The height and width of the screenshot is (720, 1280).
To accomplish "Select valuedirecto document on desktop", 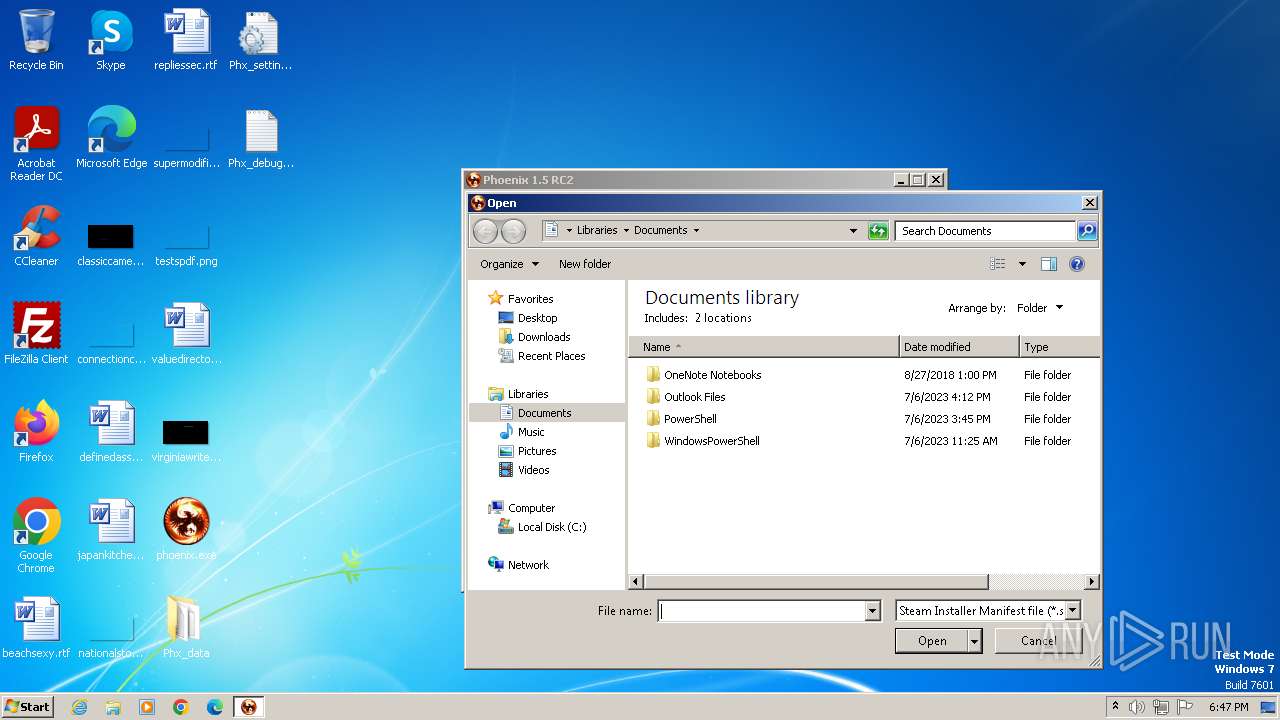I will coord(186,334).
